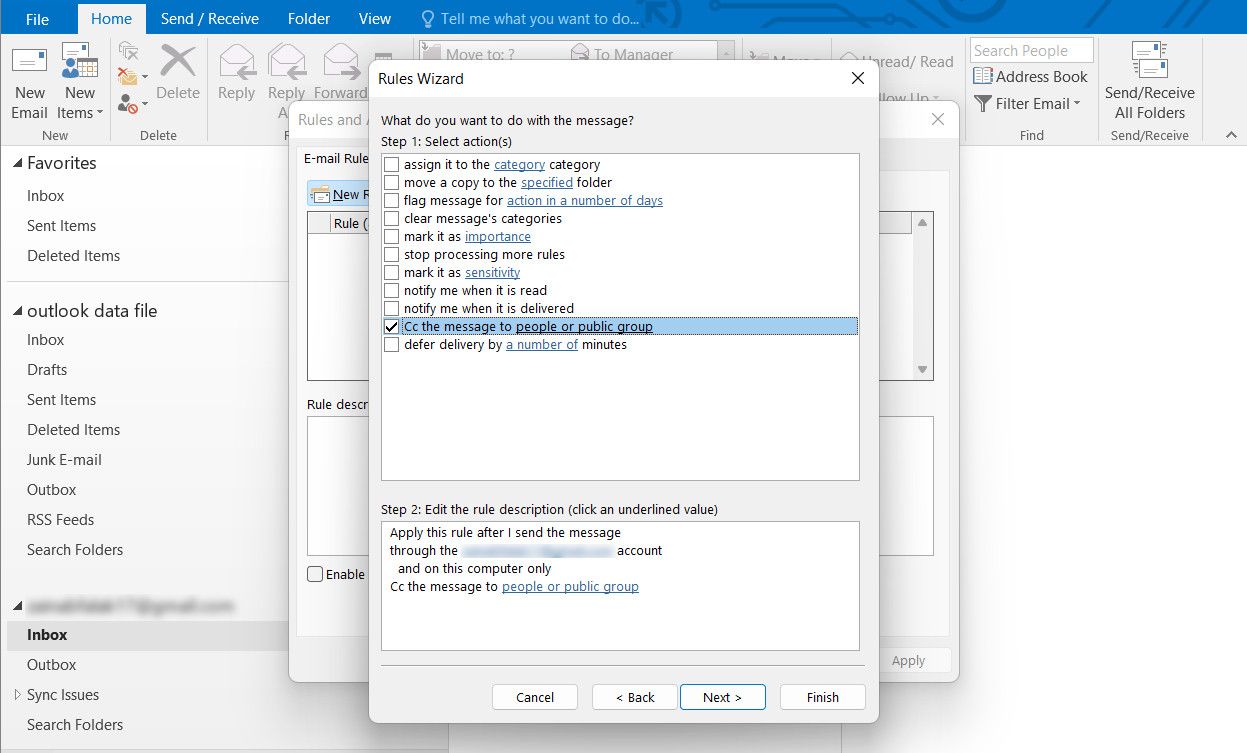Expand the Sync Issues folder
Screen dimensions: 1247x753
coord(17,695)
